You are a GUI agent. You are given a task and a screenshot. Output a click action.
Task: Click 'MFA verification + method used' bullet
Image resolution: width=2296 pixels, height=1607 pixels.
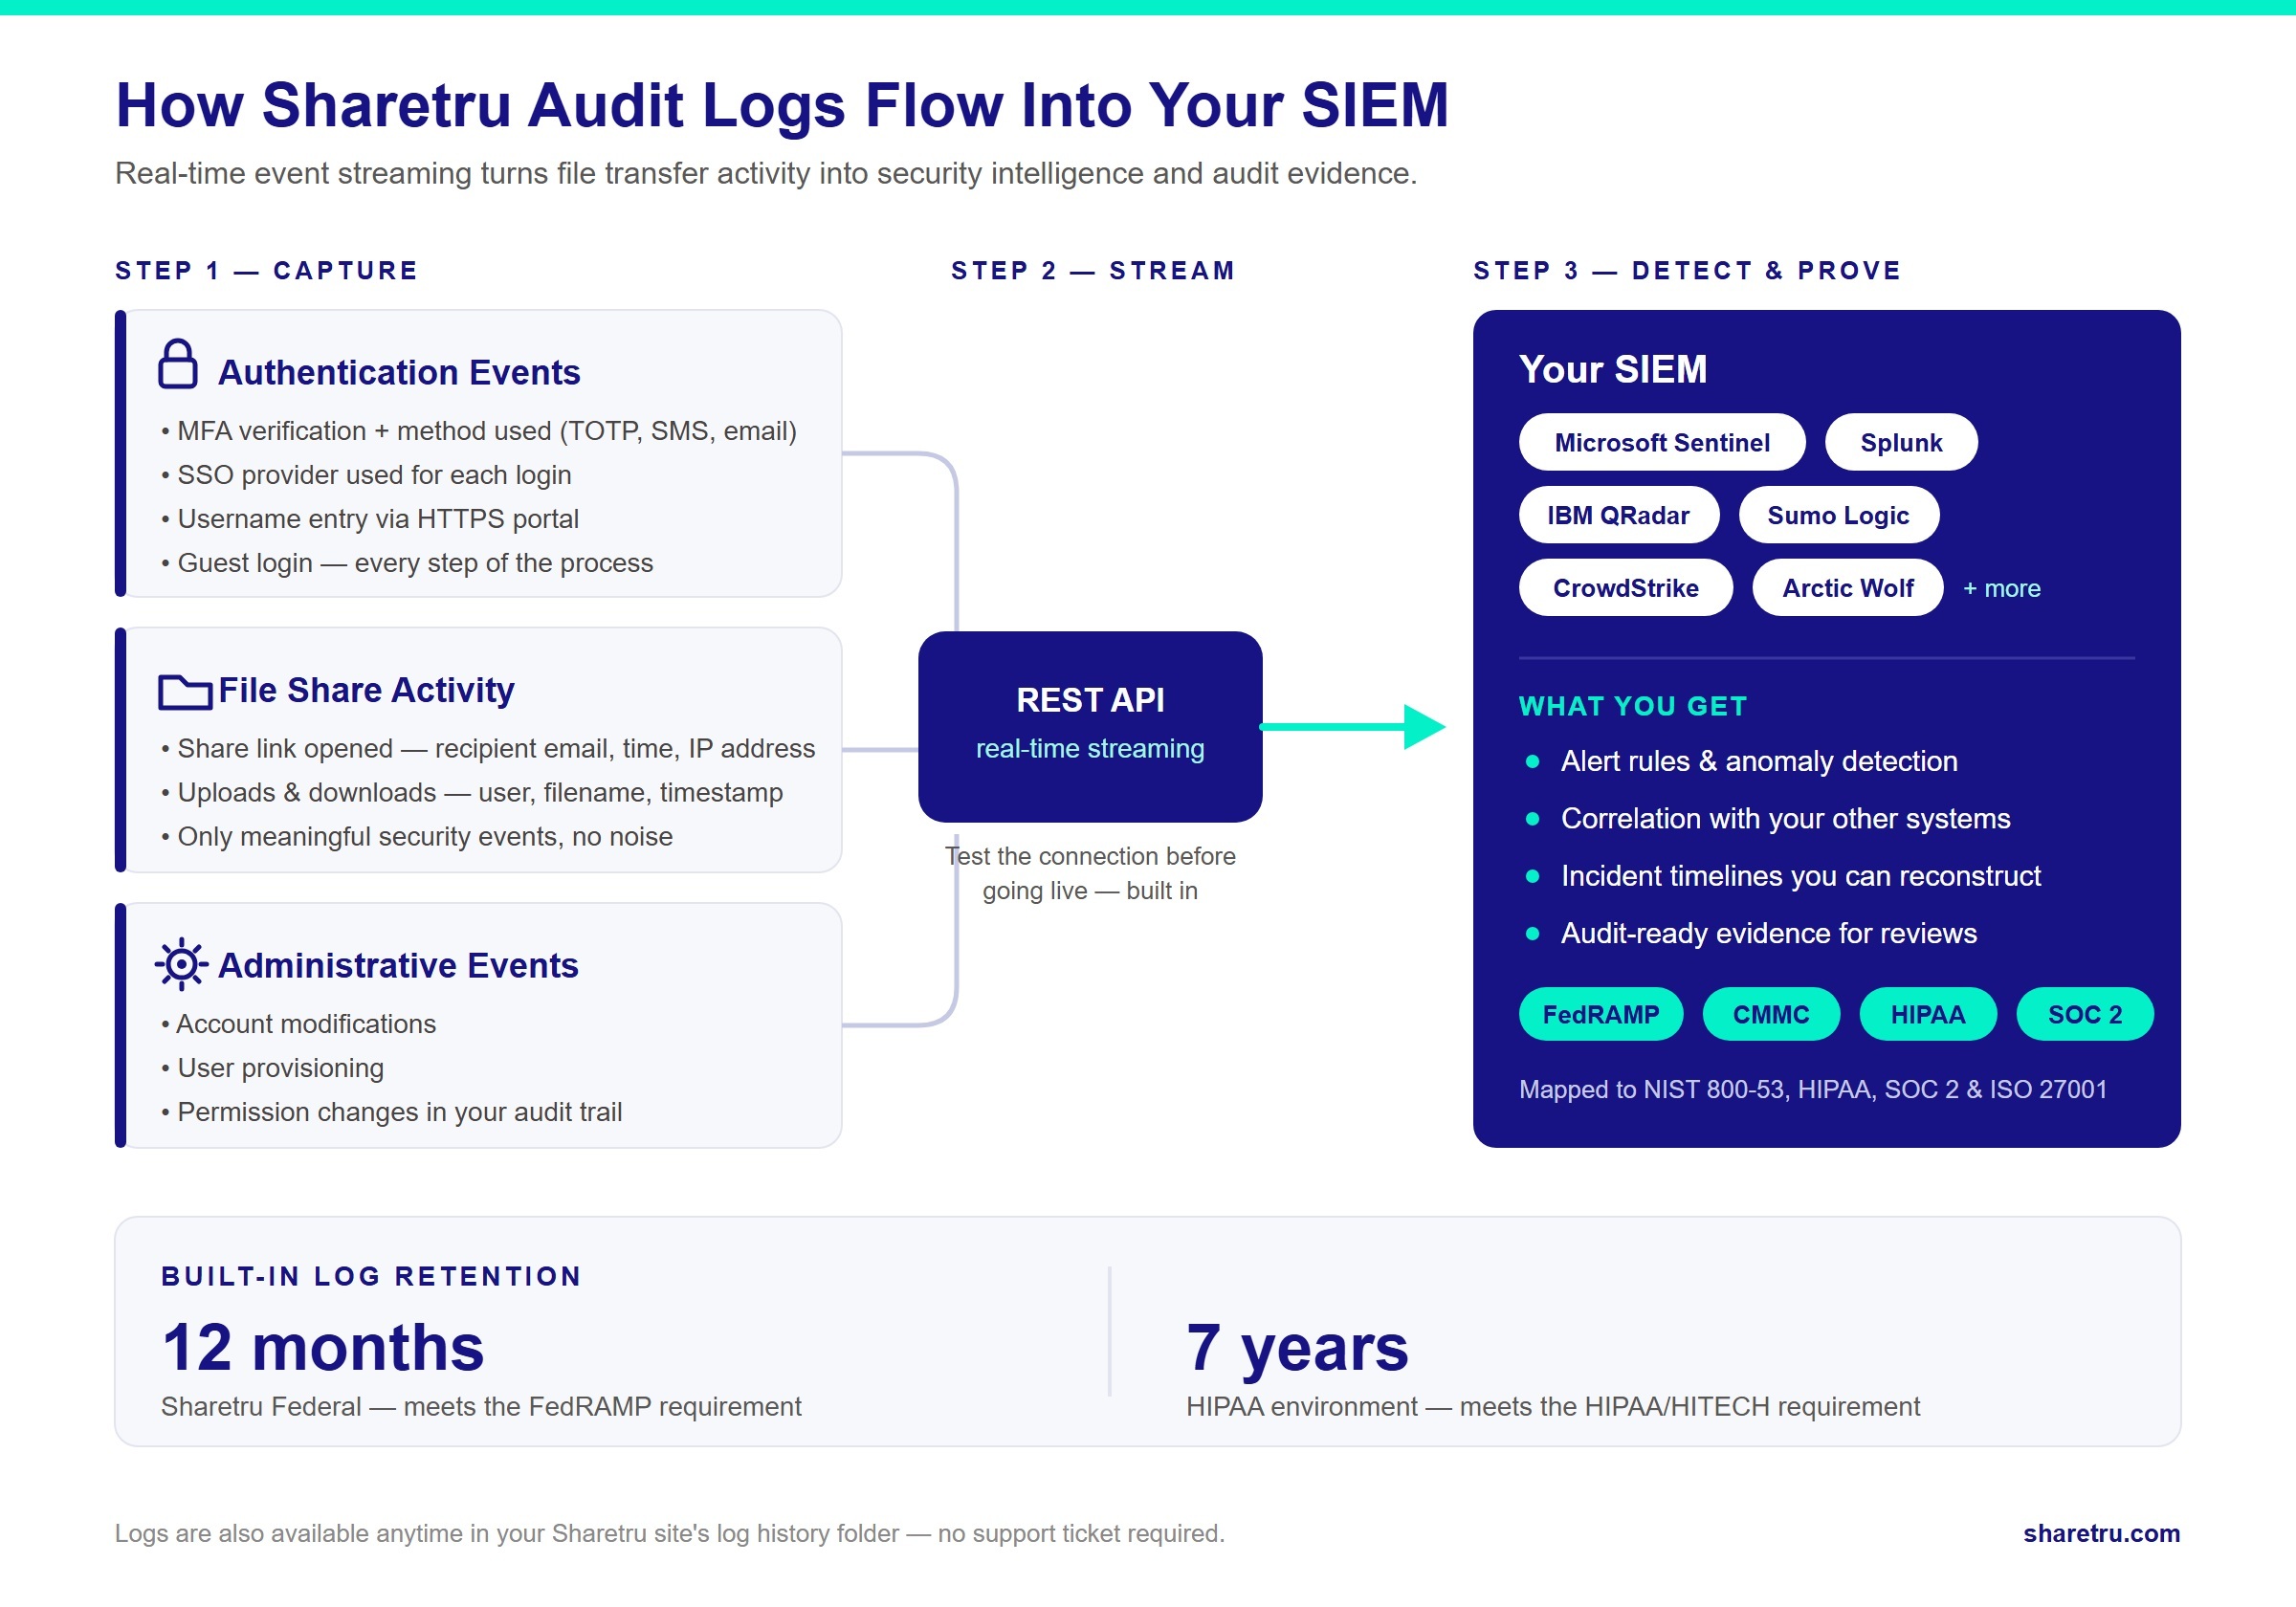[479, 431]
